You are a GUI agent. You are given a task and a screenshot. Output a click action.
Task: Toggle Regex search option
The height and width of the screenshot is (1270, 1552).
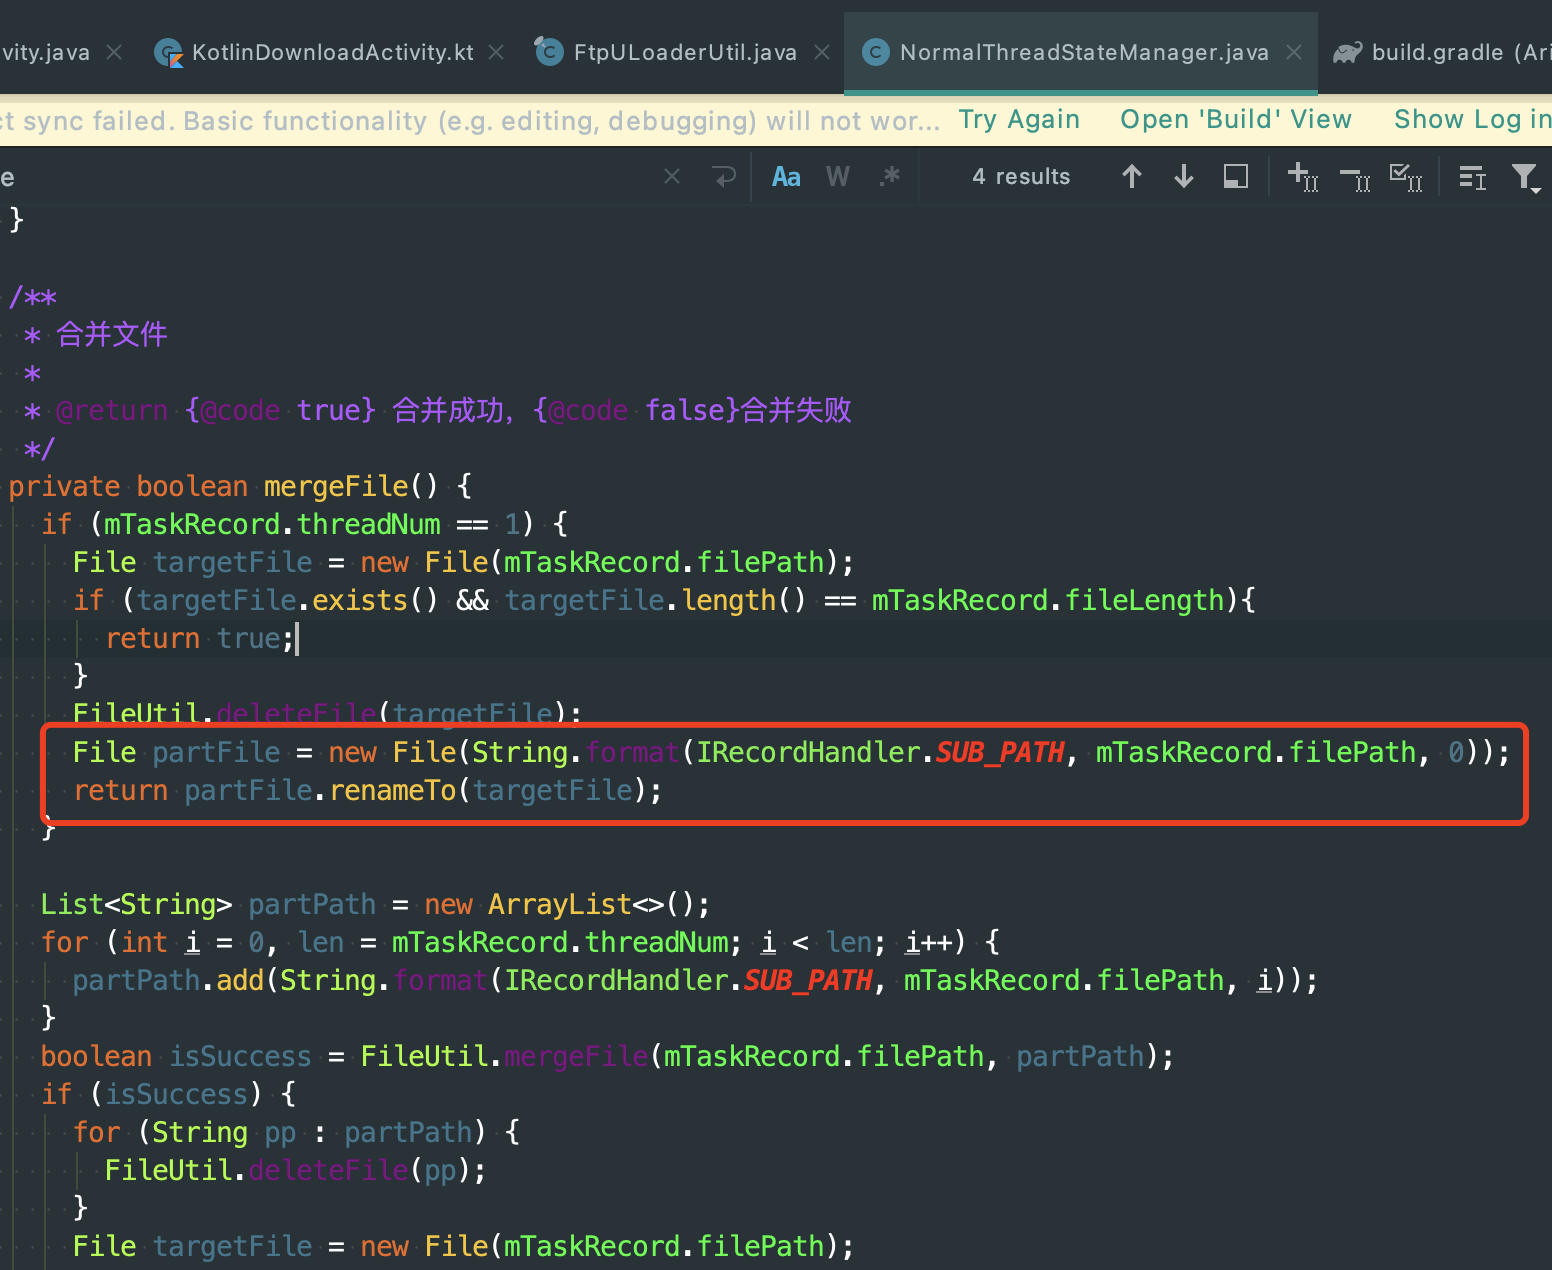tap(890, 177)
